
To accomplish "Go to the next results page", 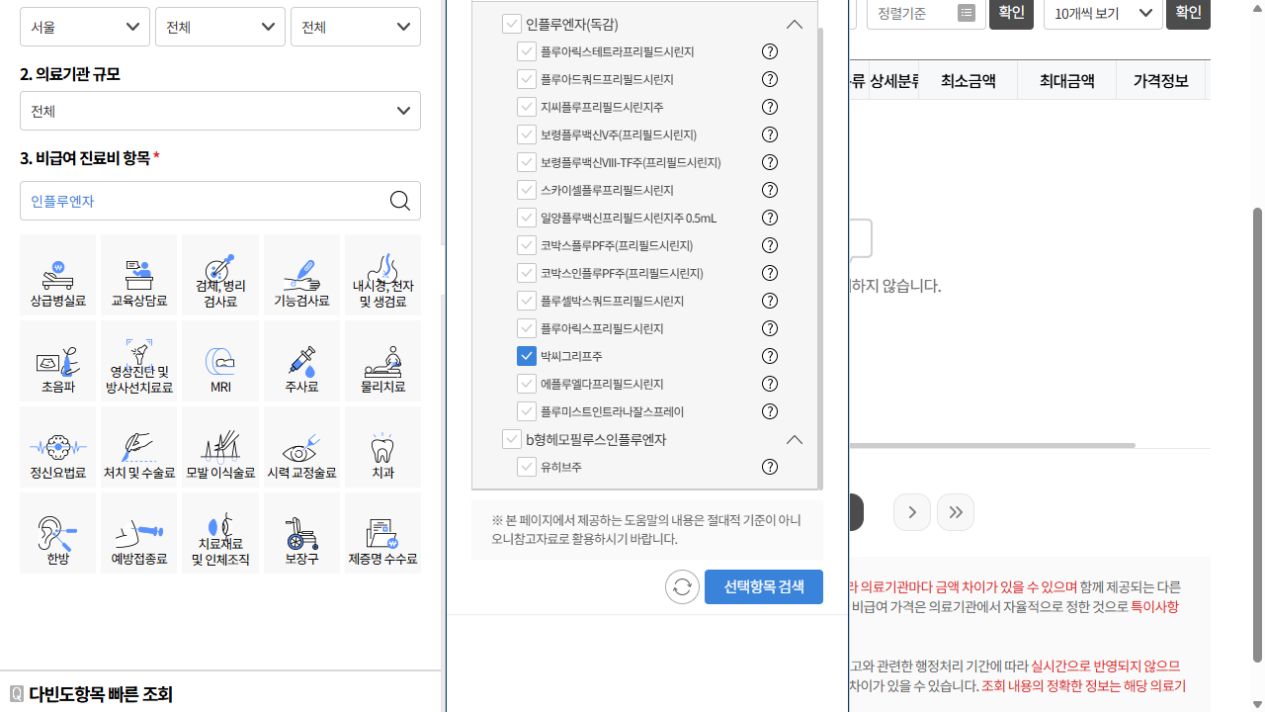I will point(910,512).
